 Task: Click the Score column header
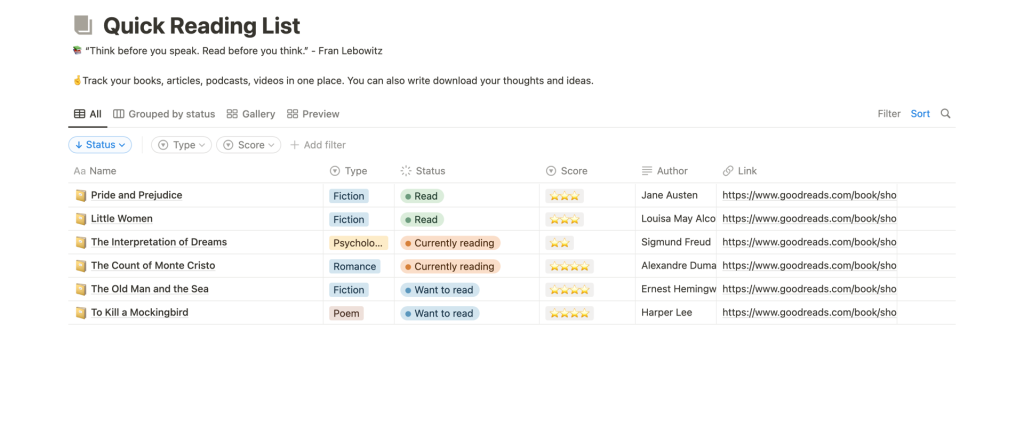[573, 171]
